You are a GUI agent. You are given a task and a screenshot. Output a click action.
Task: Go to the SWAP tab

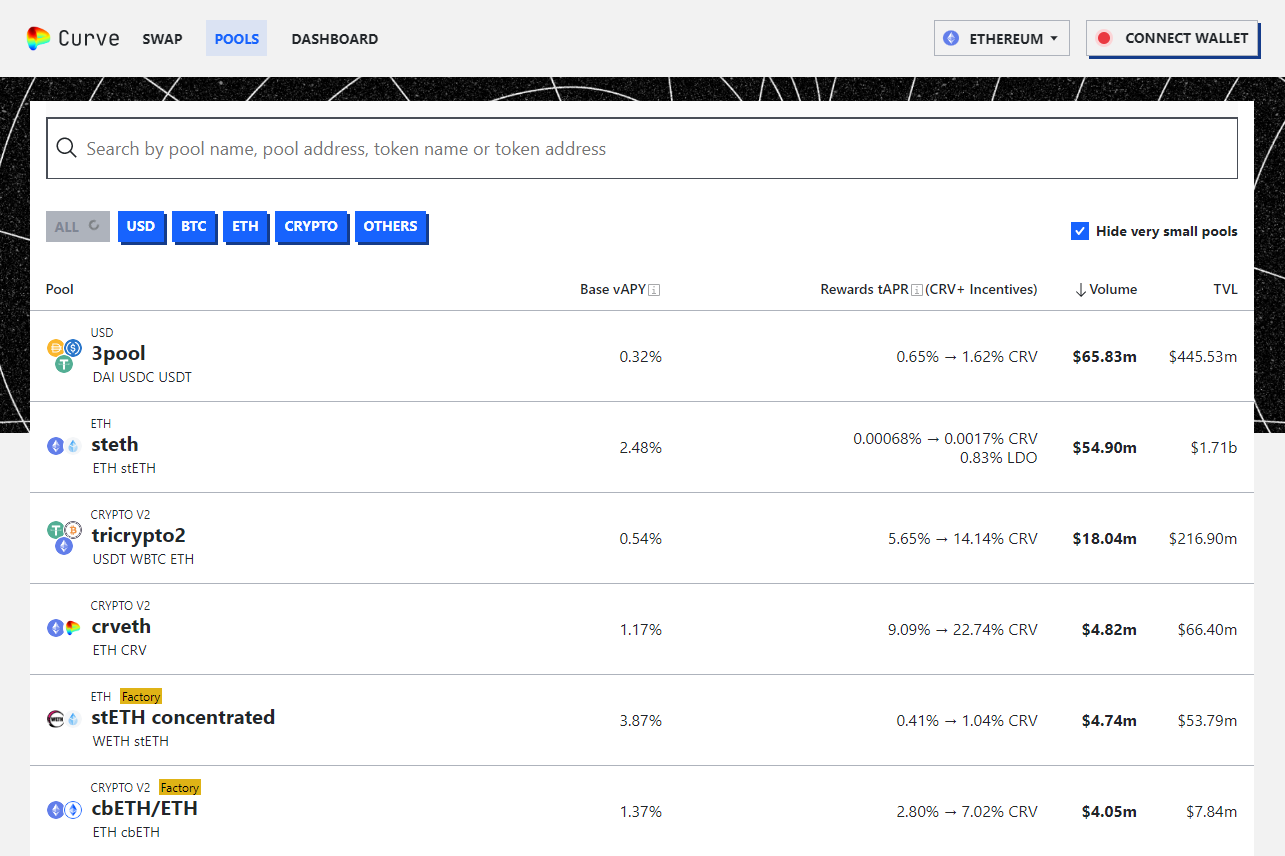tap(162, 39)
